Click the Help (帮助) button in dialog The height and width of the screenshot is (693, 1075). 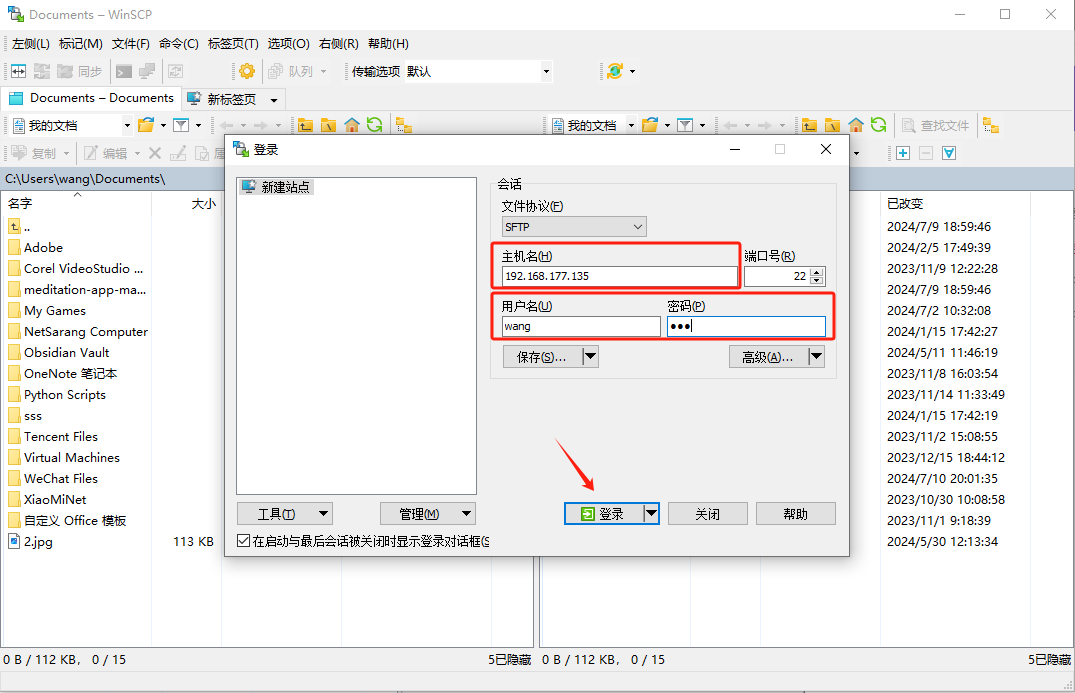click(x=795, y=513)
